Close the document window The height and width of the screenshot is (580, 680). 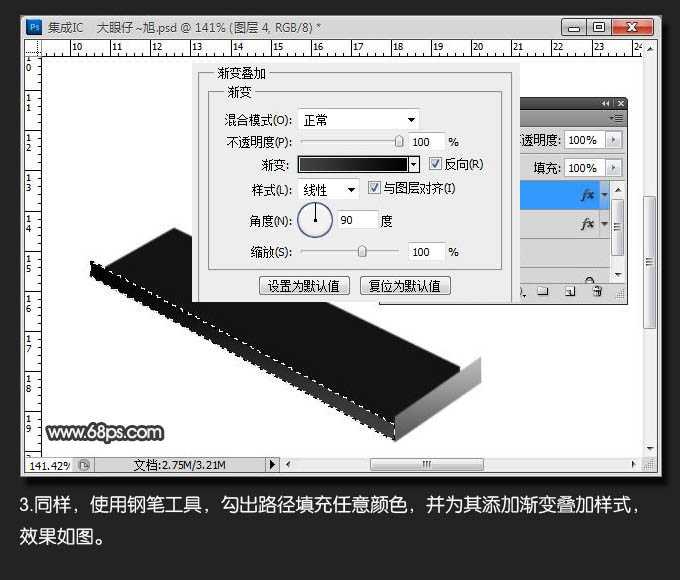(632, 27)
